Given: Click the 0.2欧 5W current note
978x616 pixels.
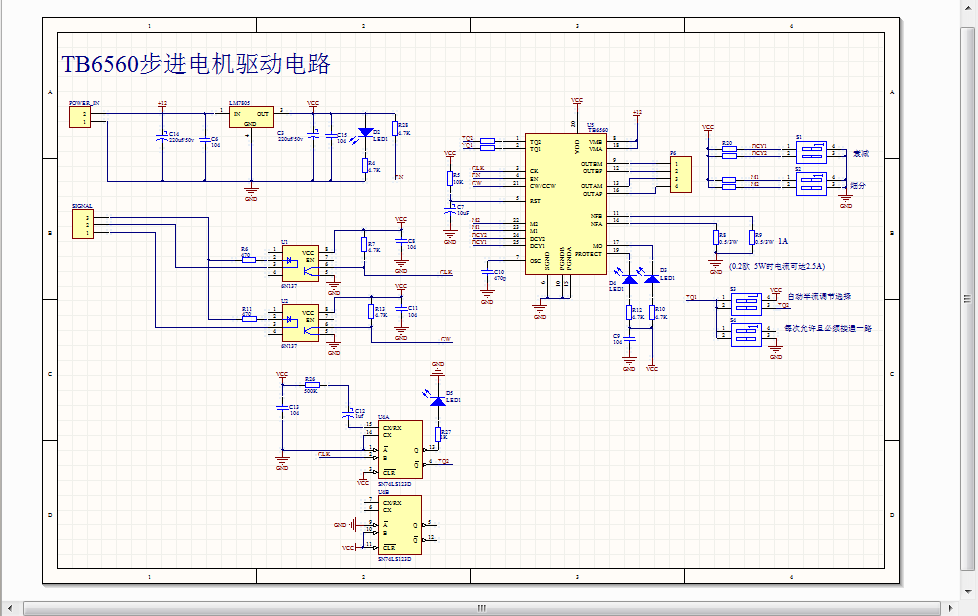Looking at the screenshot, I should tap(777, 266).
